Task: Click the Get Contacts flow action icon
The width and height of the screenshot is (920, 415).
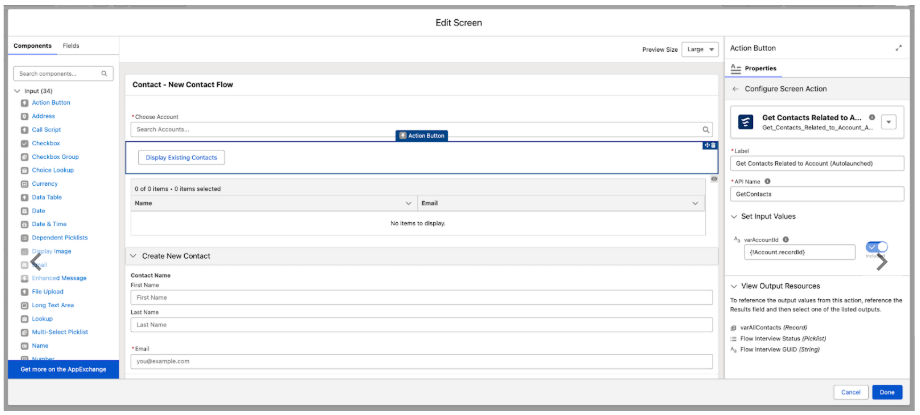Action: pos(745,122)
